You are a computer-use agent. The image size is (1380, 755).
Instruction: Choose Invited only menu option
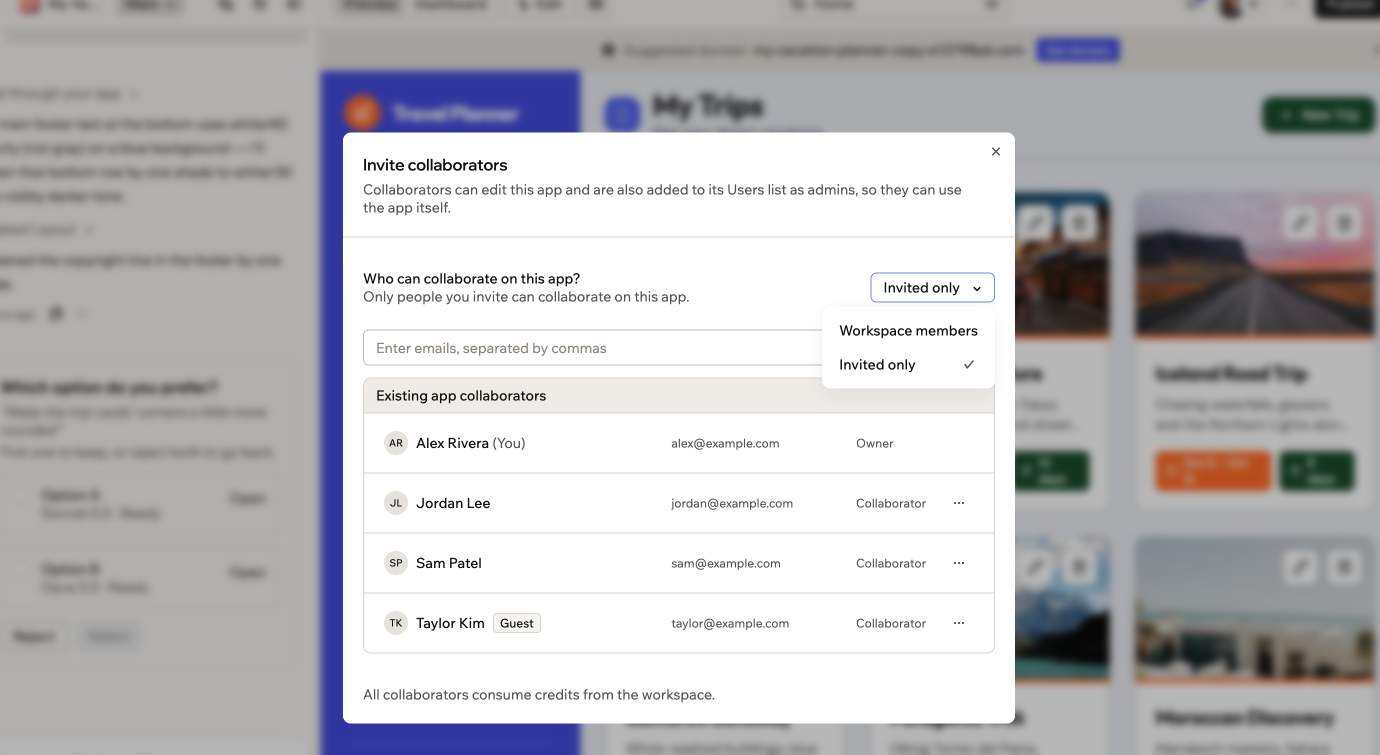tap(908, 365)
